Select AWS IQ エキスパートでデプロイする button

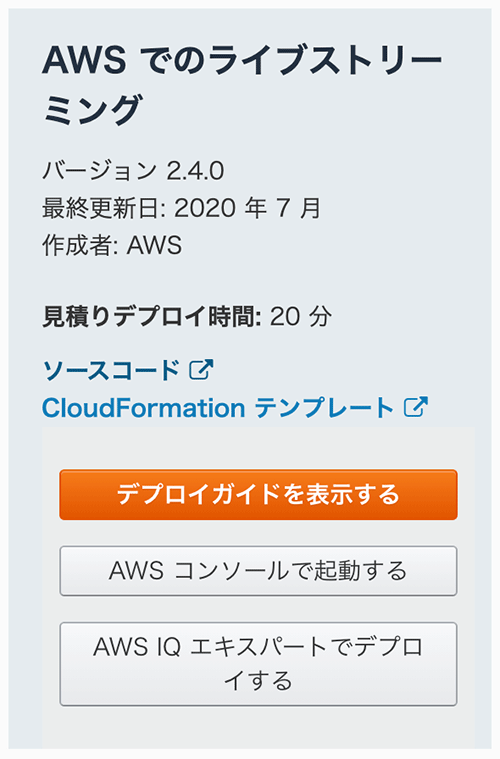[x=258, y=664]
